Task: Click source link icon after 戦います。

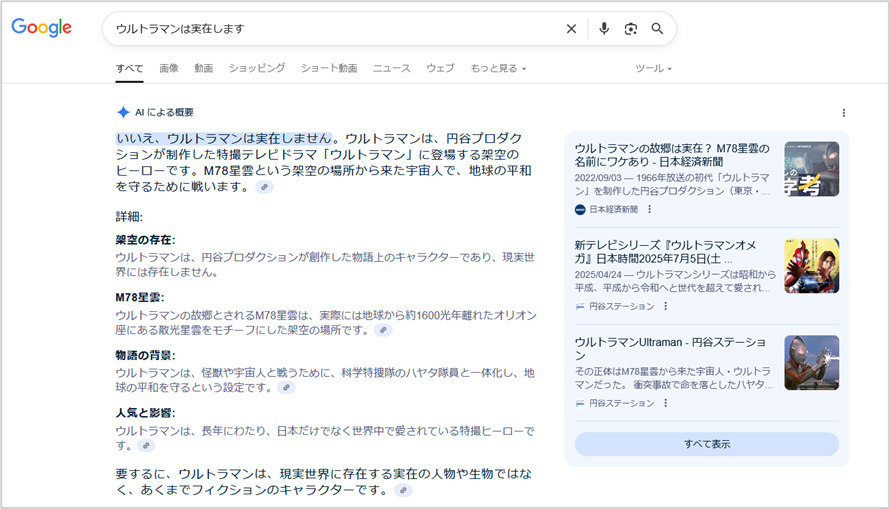Action: 264,187
